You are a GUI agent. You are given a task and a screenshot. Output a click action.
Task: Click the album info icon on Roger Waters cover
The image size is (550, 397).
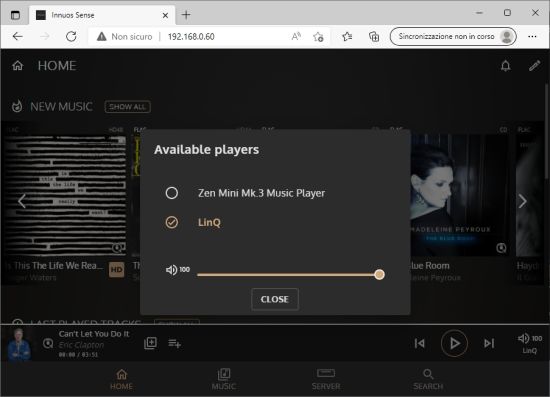point(117,248)
